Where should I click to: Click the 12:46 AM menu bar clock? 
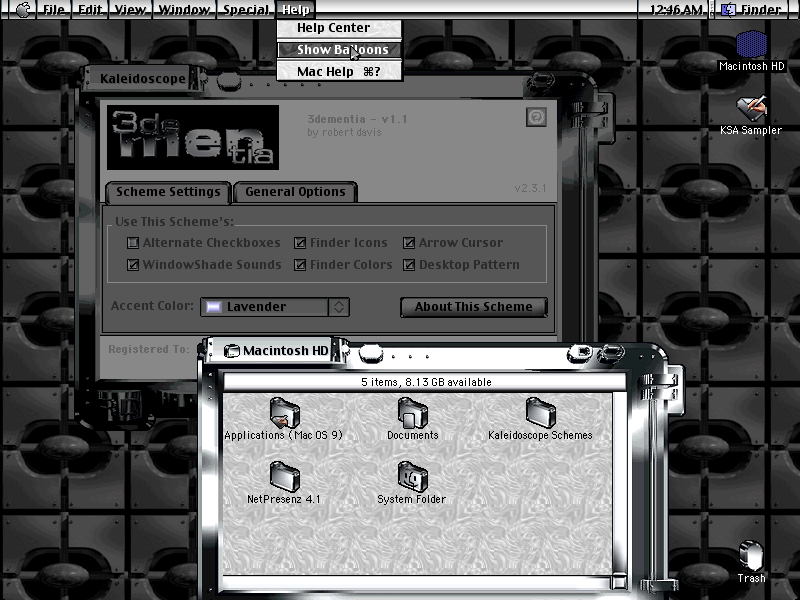click(676, 9)
